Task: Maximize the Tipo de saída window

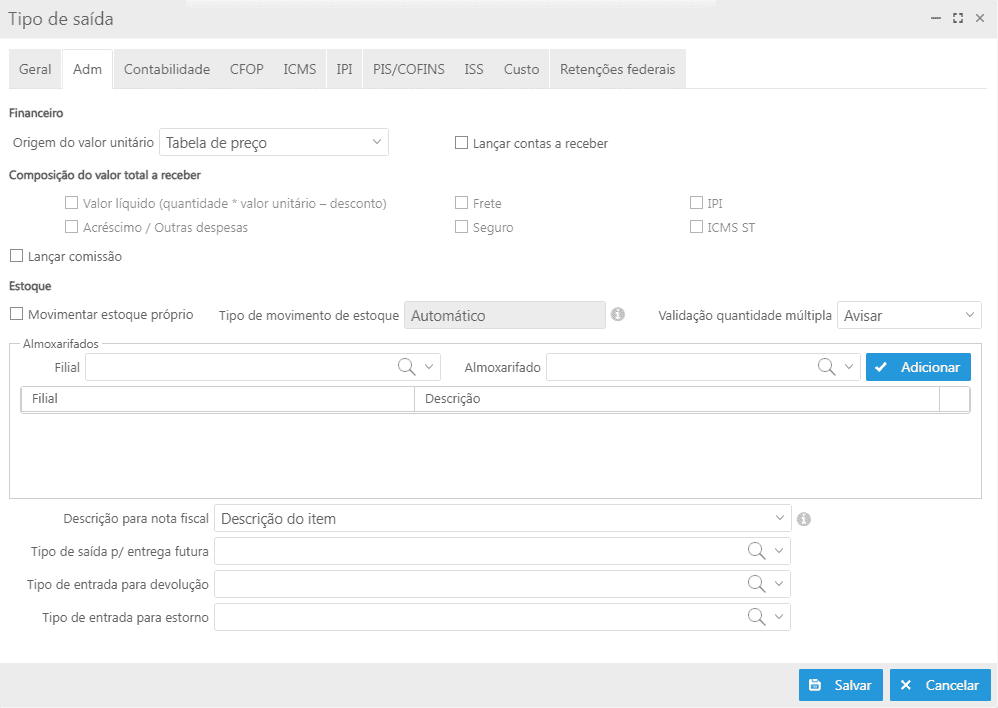Action: (x=957, y=18)
